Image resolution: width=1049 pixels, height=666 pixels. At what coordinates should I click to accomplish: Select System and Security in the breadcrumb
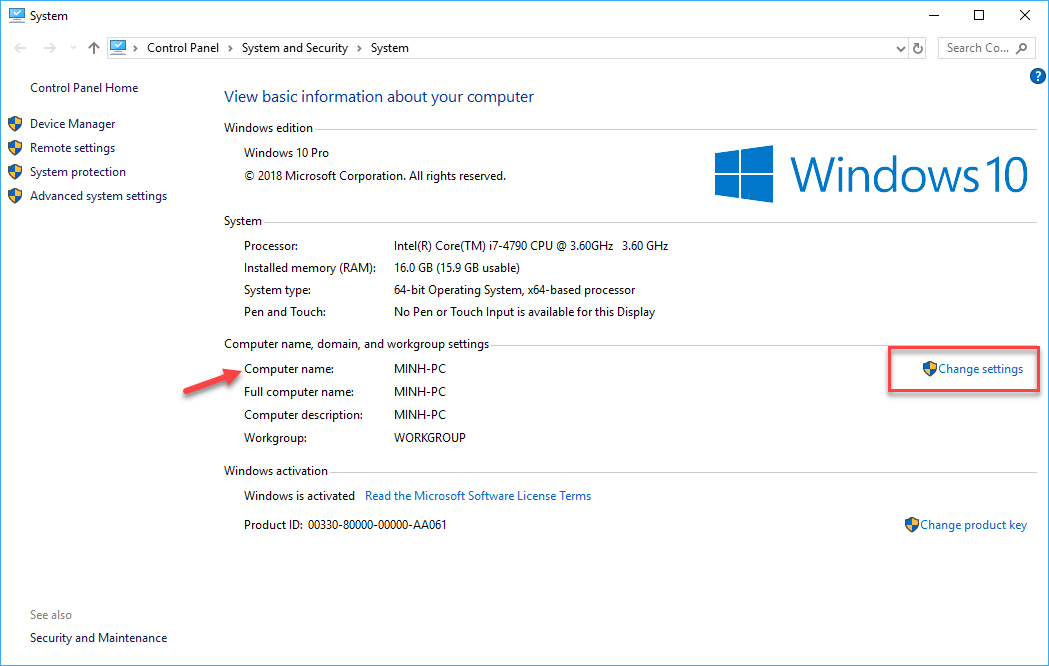coord(294,47)
